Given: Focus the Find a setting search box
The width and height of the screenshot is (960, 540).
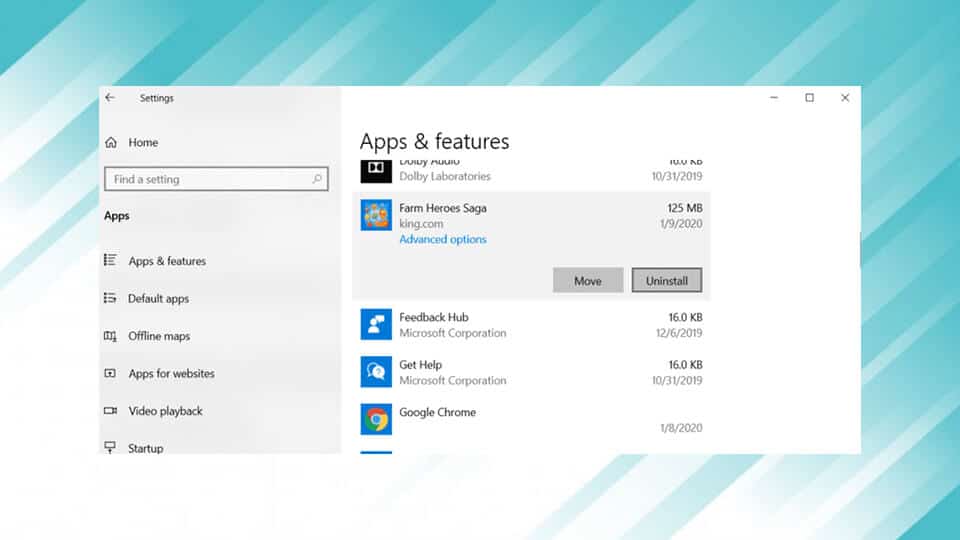Looking at the screenshot, I should (216, 179).
